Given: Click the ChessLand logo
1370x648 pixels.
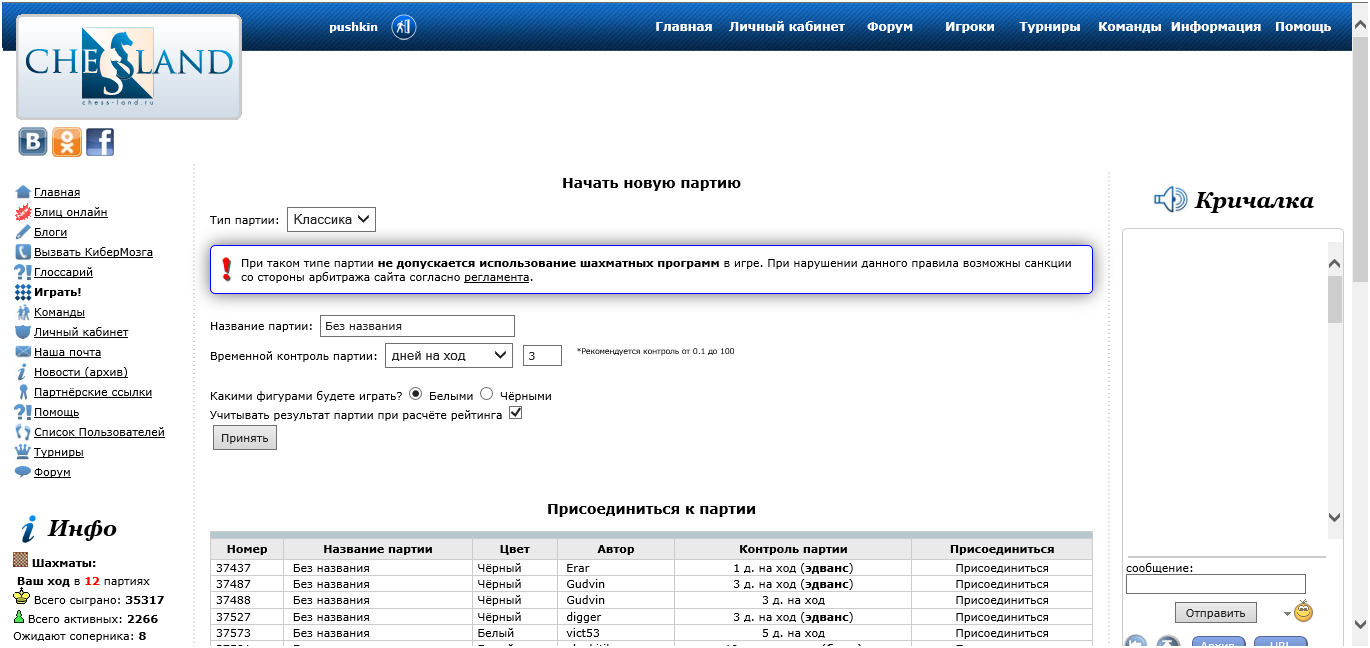Looking at the screenshot, I should [x=129, y=67].
